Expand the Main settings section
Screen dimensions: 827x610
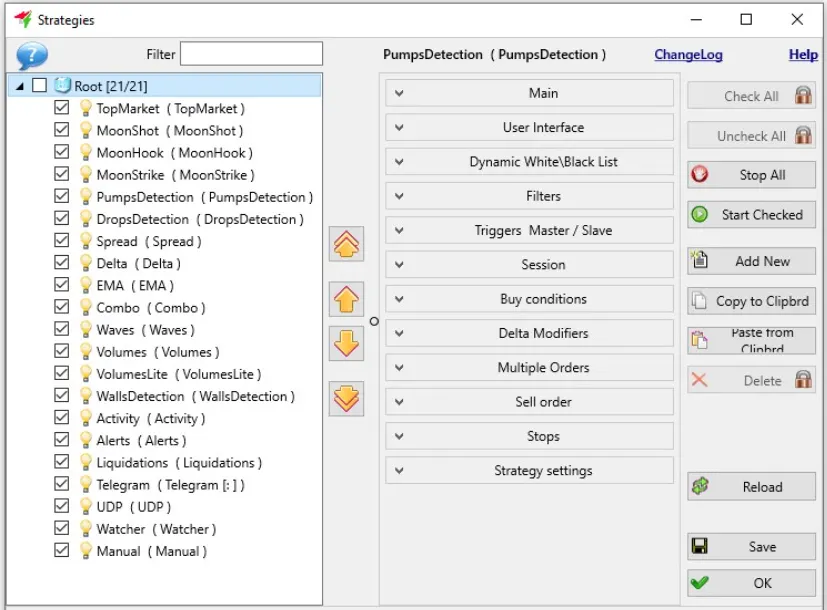point(529,93)
